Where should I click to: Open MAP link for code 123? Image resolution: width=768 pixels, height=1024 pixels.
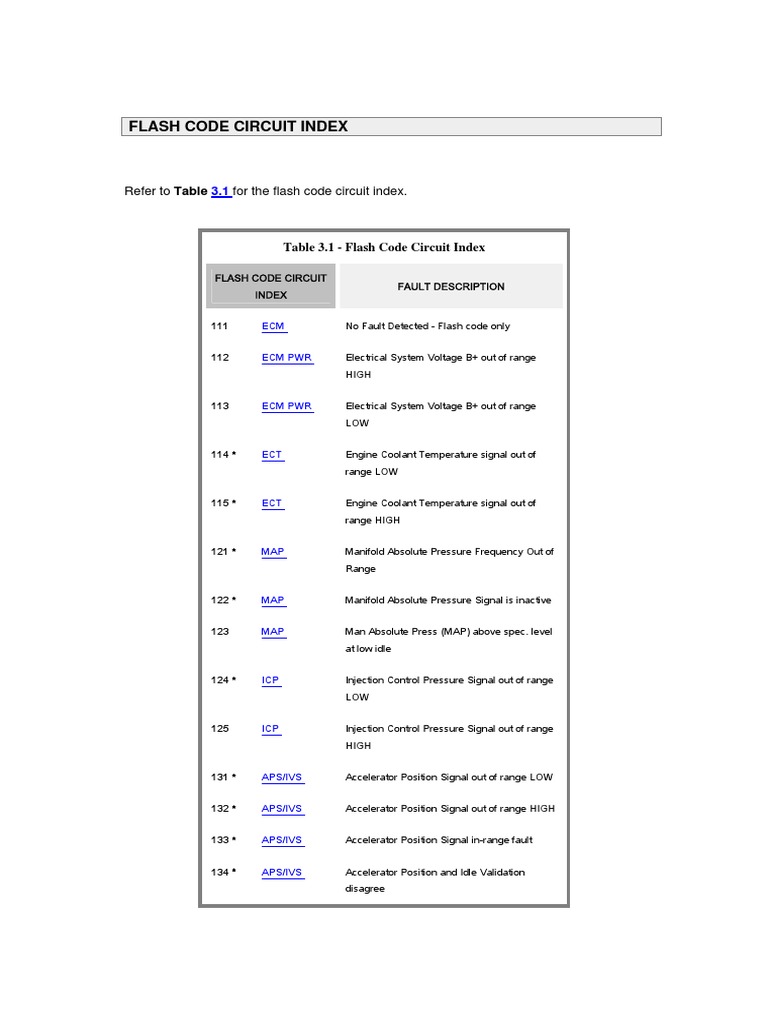tap(272, 632)
